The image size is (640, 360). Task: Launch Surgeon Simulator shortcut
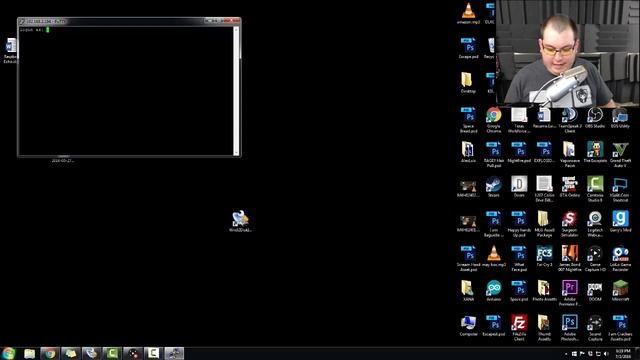pyautogui.click(x=569, y=224)
